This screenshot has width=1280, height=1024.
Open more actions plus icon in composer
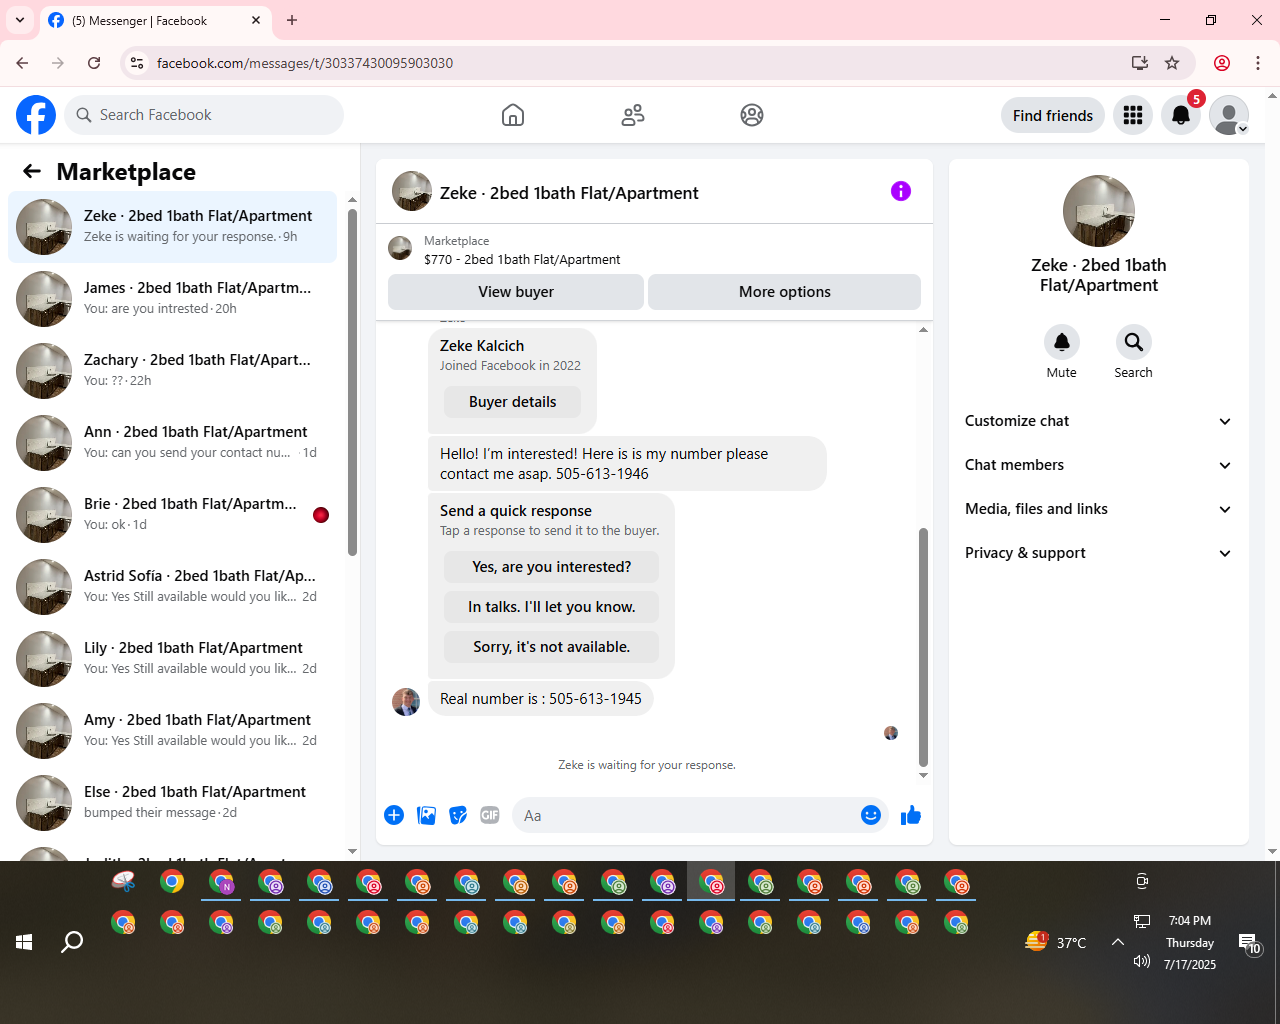(x=394, y=815)
